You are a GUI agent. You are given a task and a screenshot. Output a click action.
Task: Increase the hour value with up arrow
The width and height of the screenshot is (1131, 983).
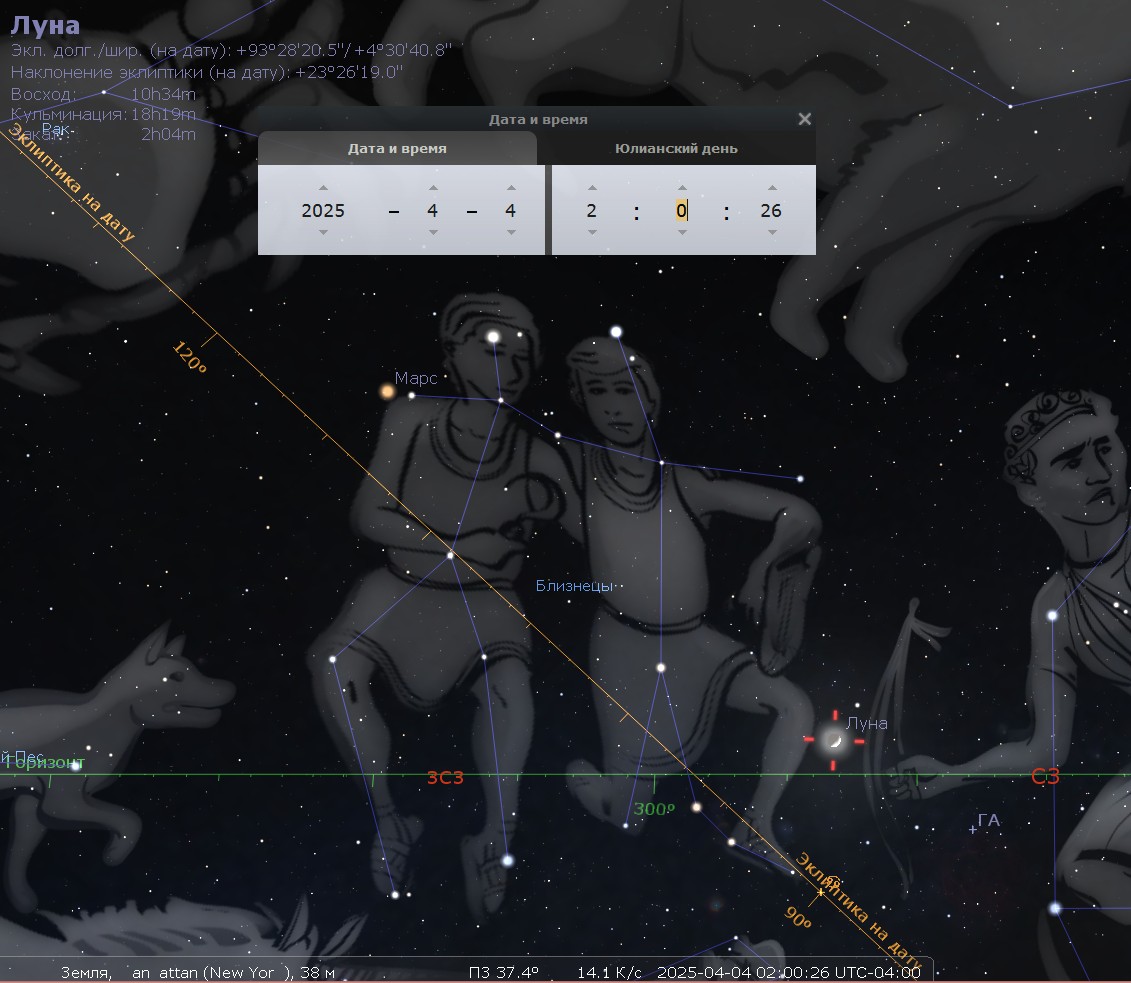point(592,188)
